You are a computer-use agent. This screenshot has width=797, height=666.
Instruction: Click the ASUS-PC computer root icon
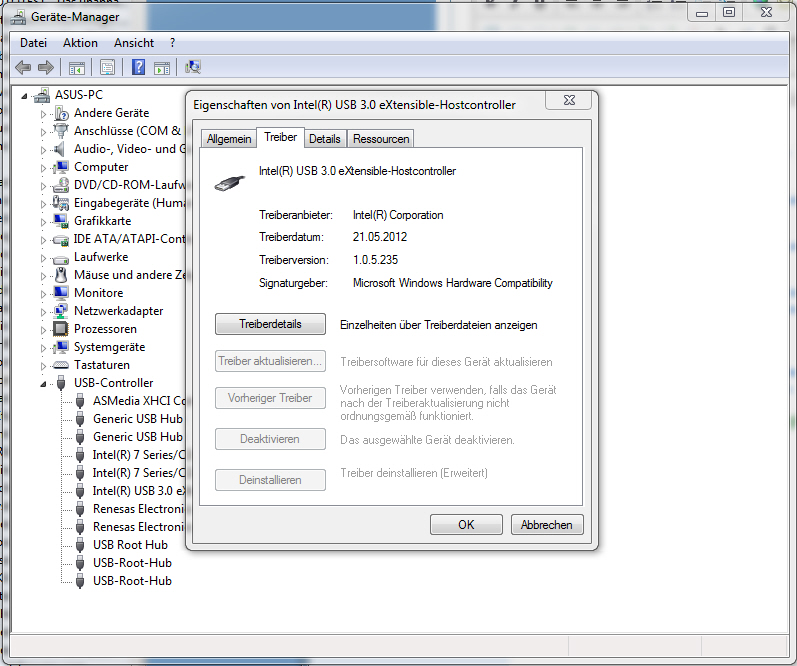[43, 95]
